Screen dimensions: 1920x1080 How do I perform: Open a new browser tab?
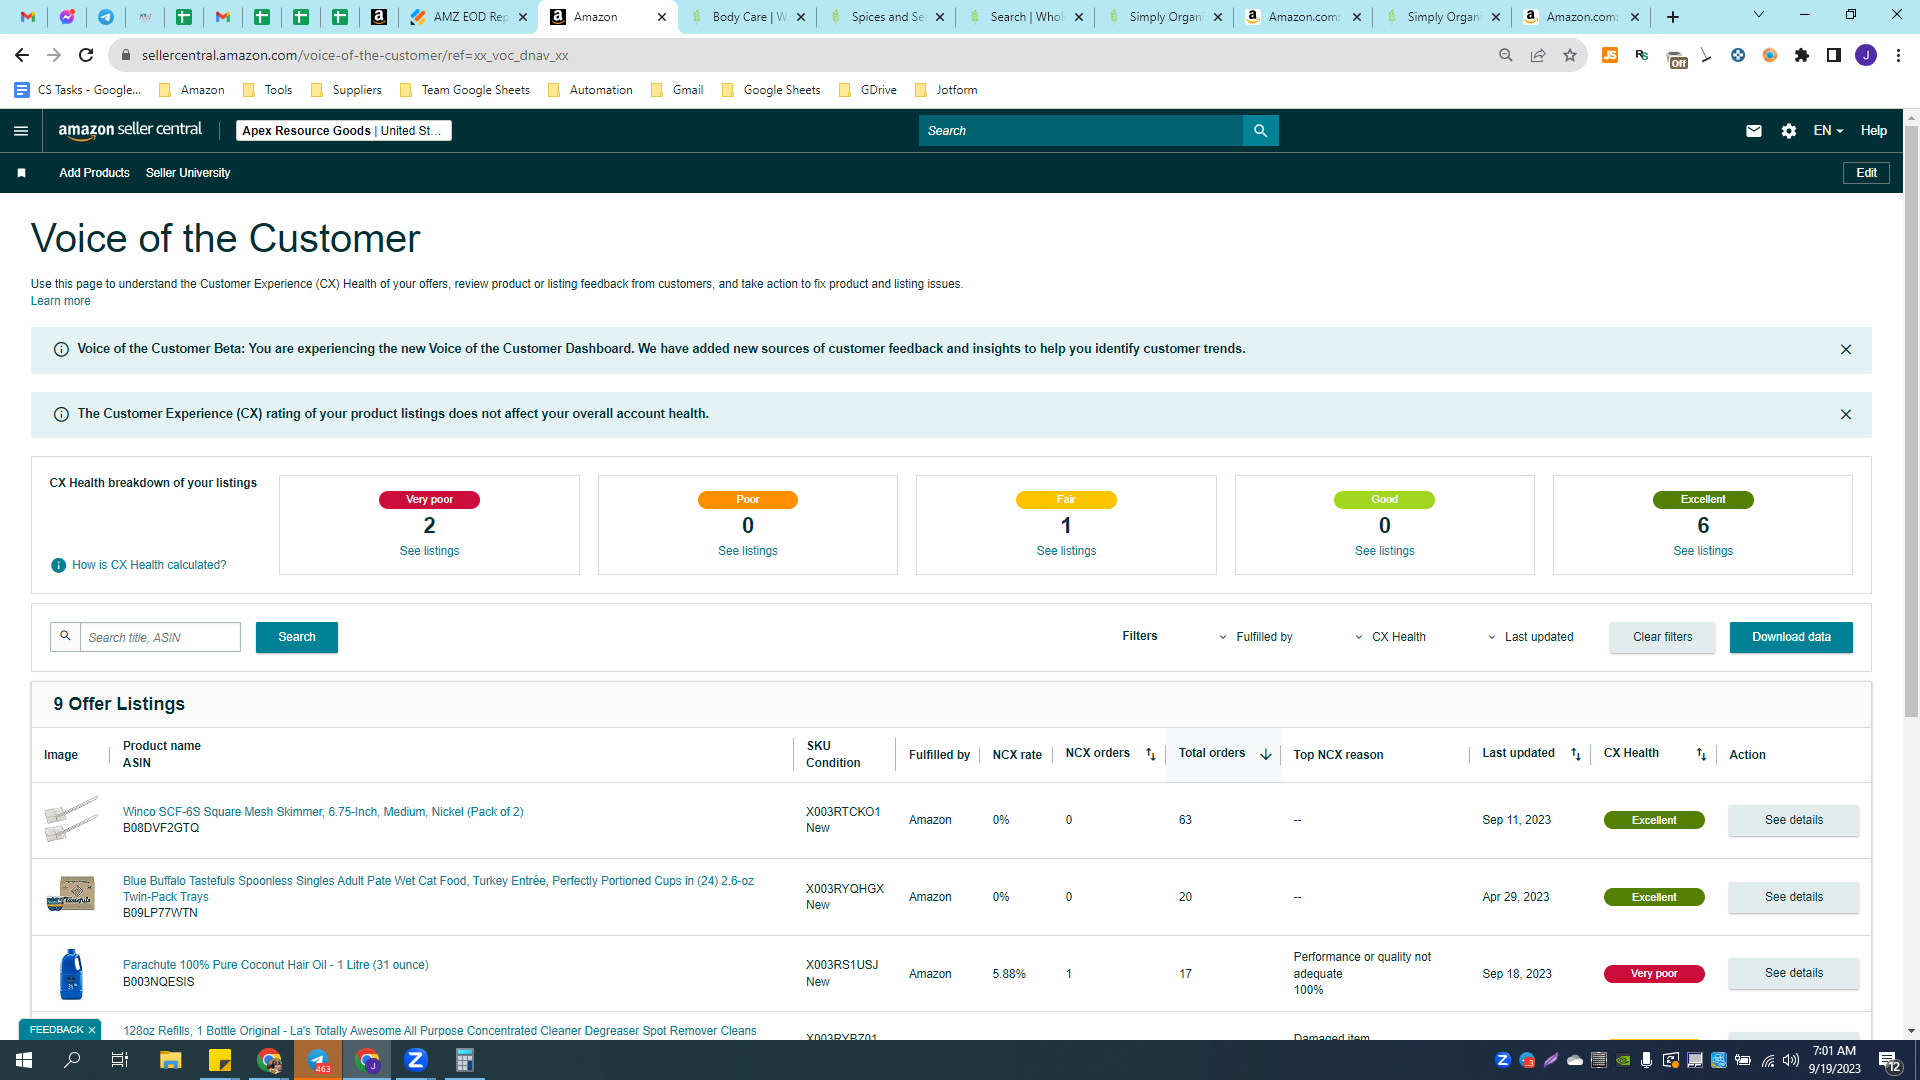(1673, 17)
